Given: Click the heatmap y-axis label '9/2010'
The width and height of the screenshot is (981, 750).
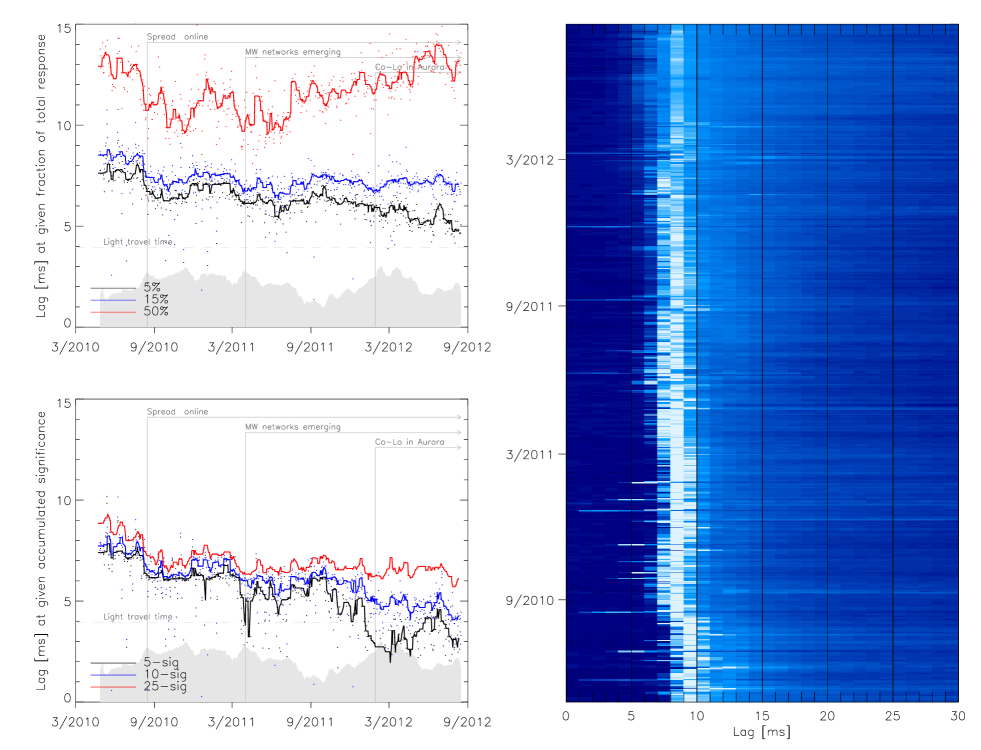Looking at the screenshot, I should (530, 601).
